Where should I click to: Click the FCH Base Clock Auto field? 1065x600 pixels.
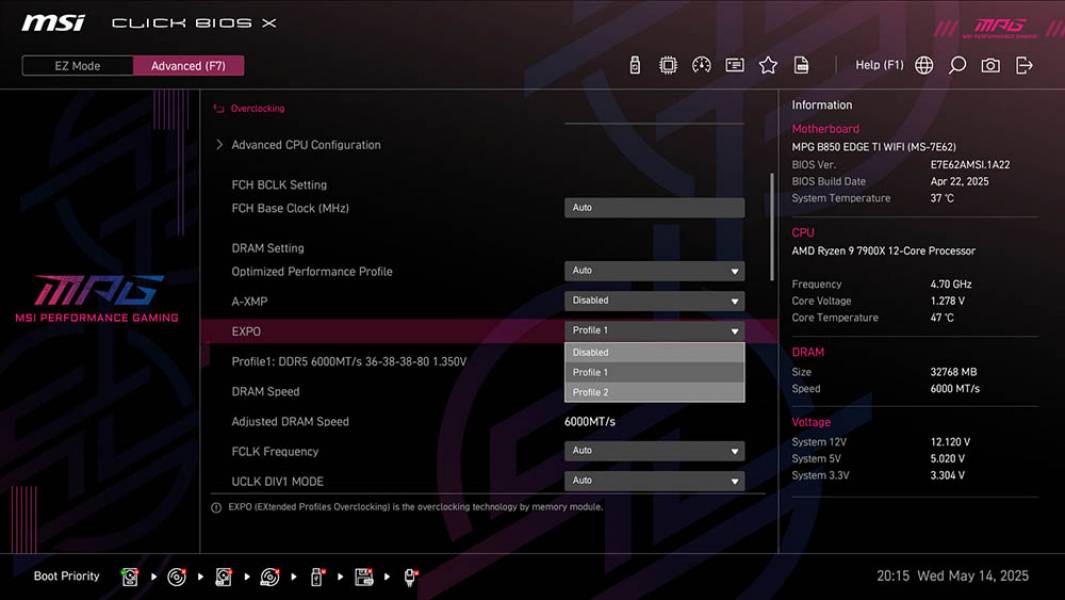click(x=654, y=208)
